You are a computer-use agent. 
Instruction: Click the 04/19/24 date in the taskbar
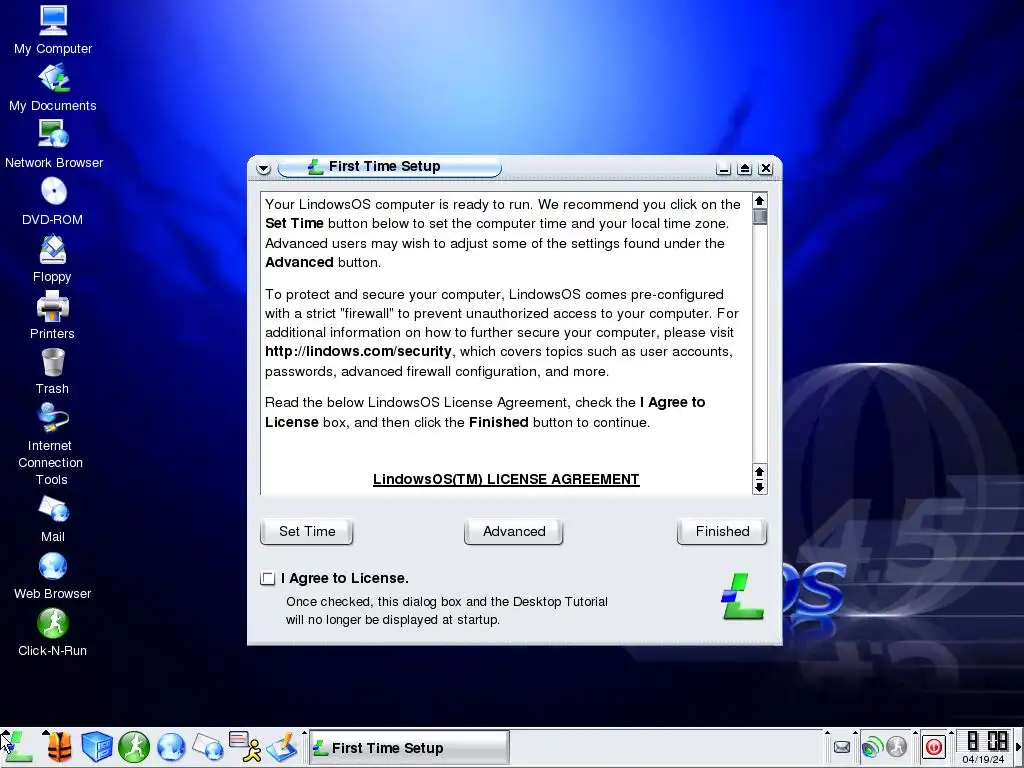coord(984,760)
